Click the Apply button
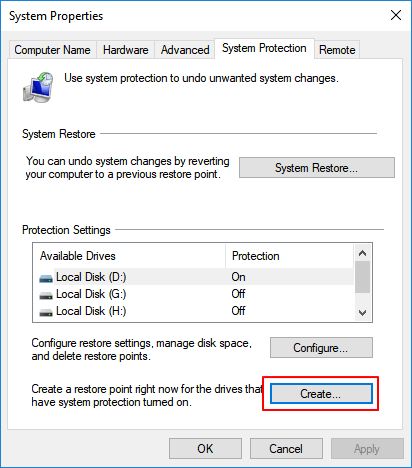Image resolution: width=412 pixels, height=468 pixels. coord(367,449)
